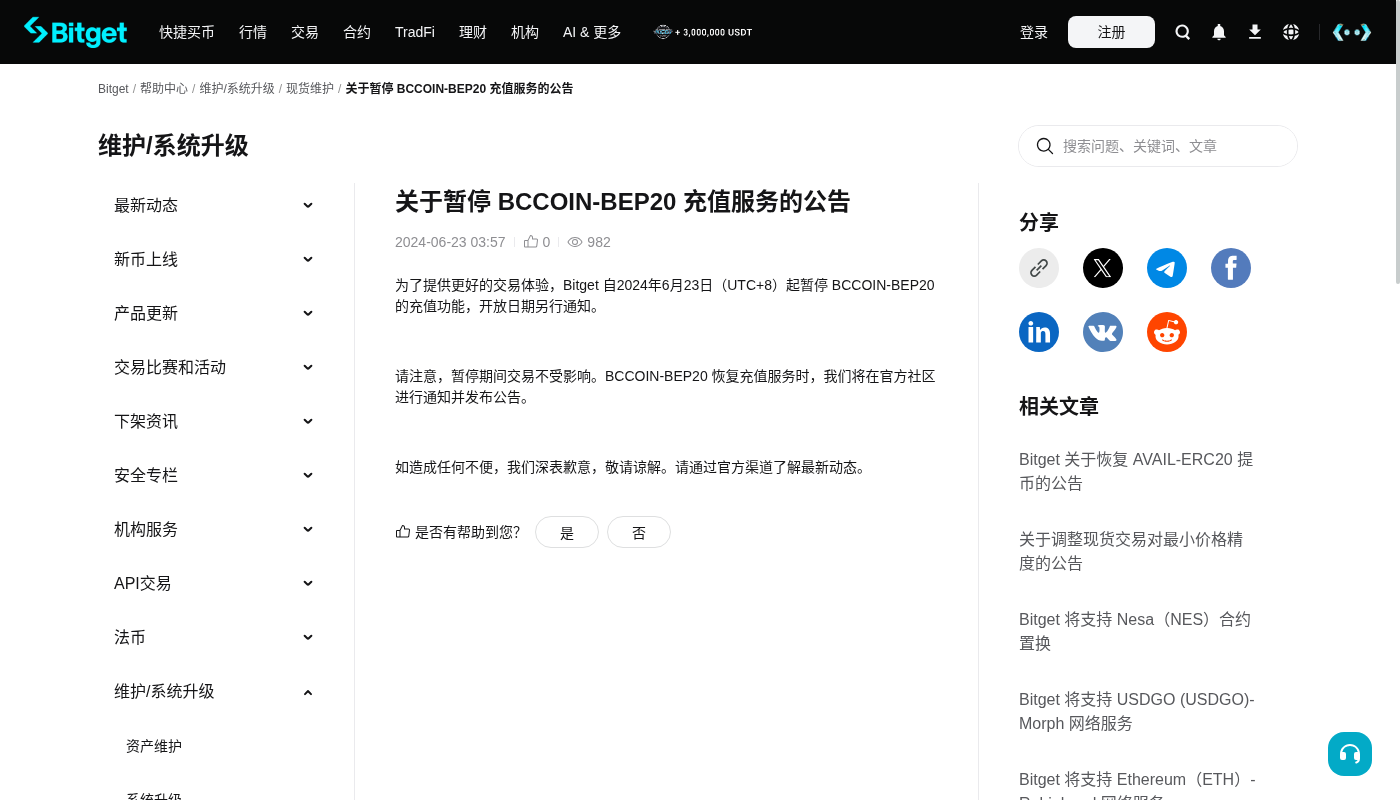Open the AI & 更多 menu
Screen dimensions: 1400x800
592,32
